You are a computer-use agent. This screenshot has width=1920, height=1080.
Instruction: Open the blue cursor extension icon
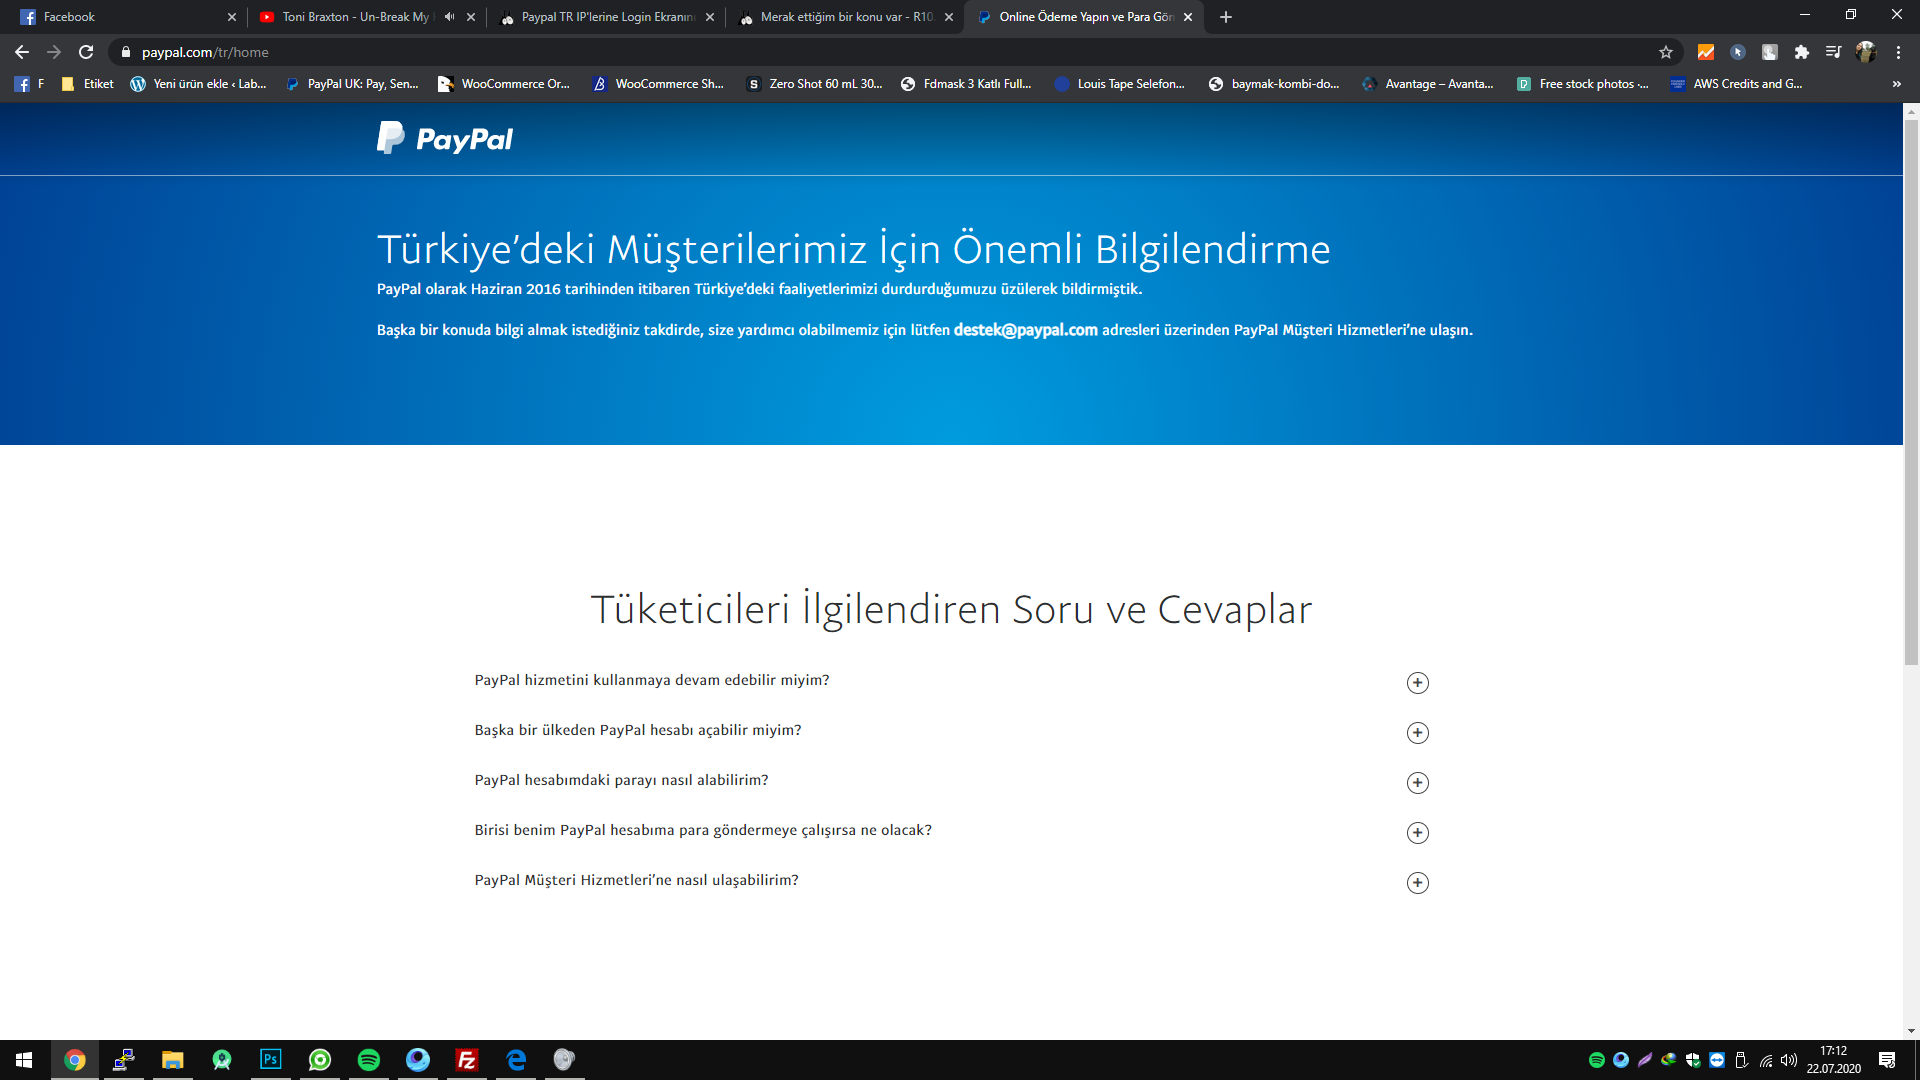[x=1738, y=52]
